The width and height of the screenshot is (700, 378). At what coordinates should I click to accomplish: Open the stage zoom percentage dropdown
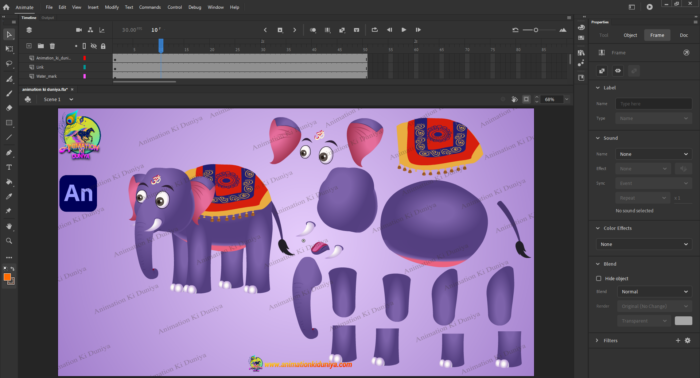(x=567, y=99)
